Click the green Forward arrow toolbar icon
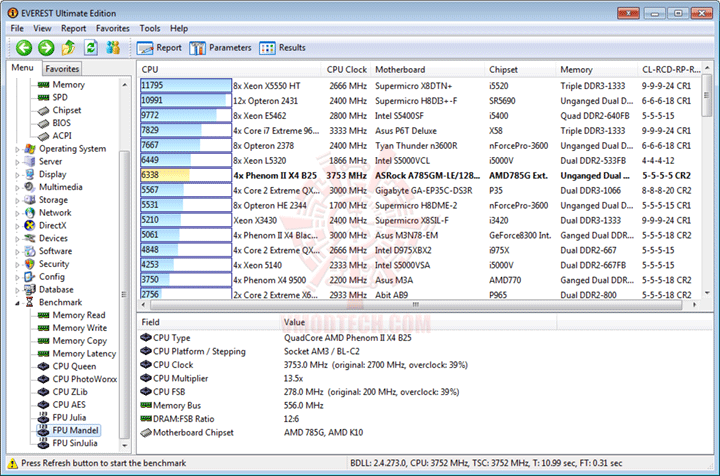 click(x=46, y=48)
